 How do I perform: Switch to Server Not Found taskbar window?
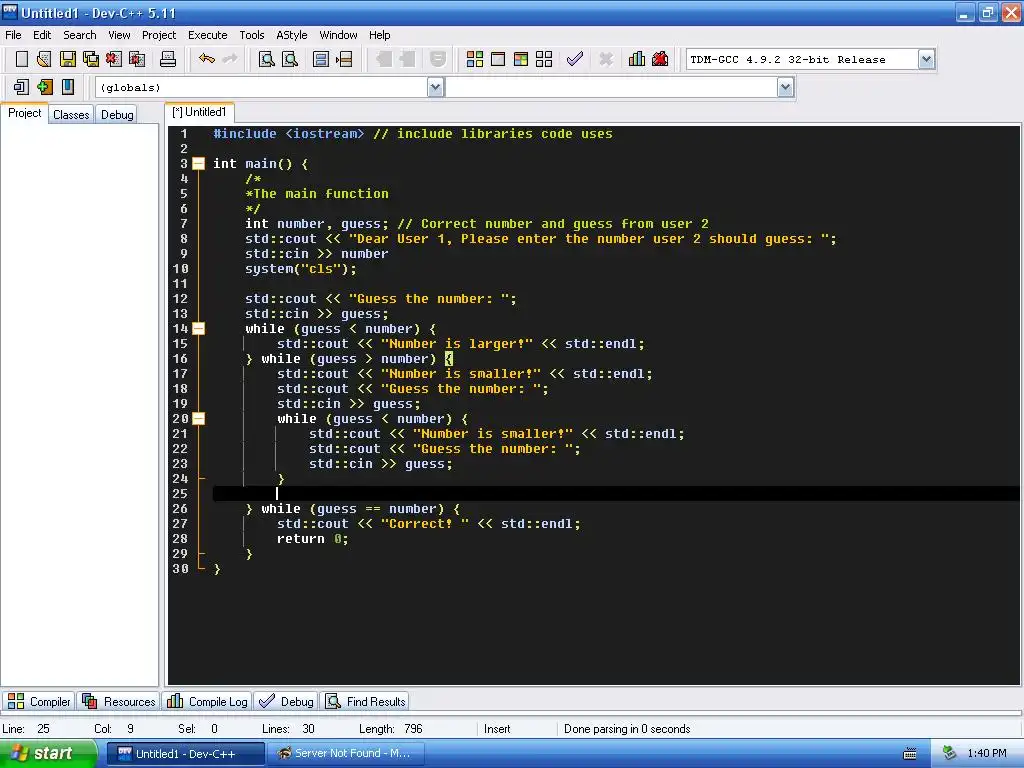(x=345, y=754)
